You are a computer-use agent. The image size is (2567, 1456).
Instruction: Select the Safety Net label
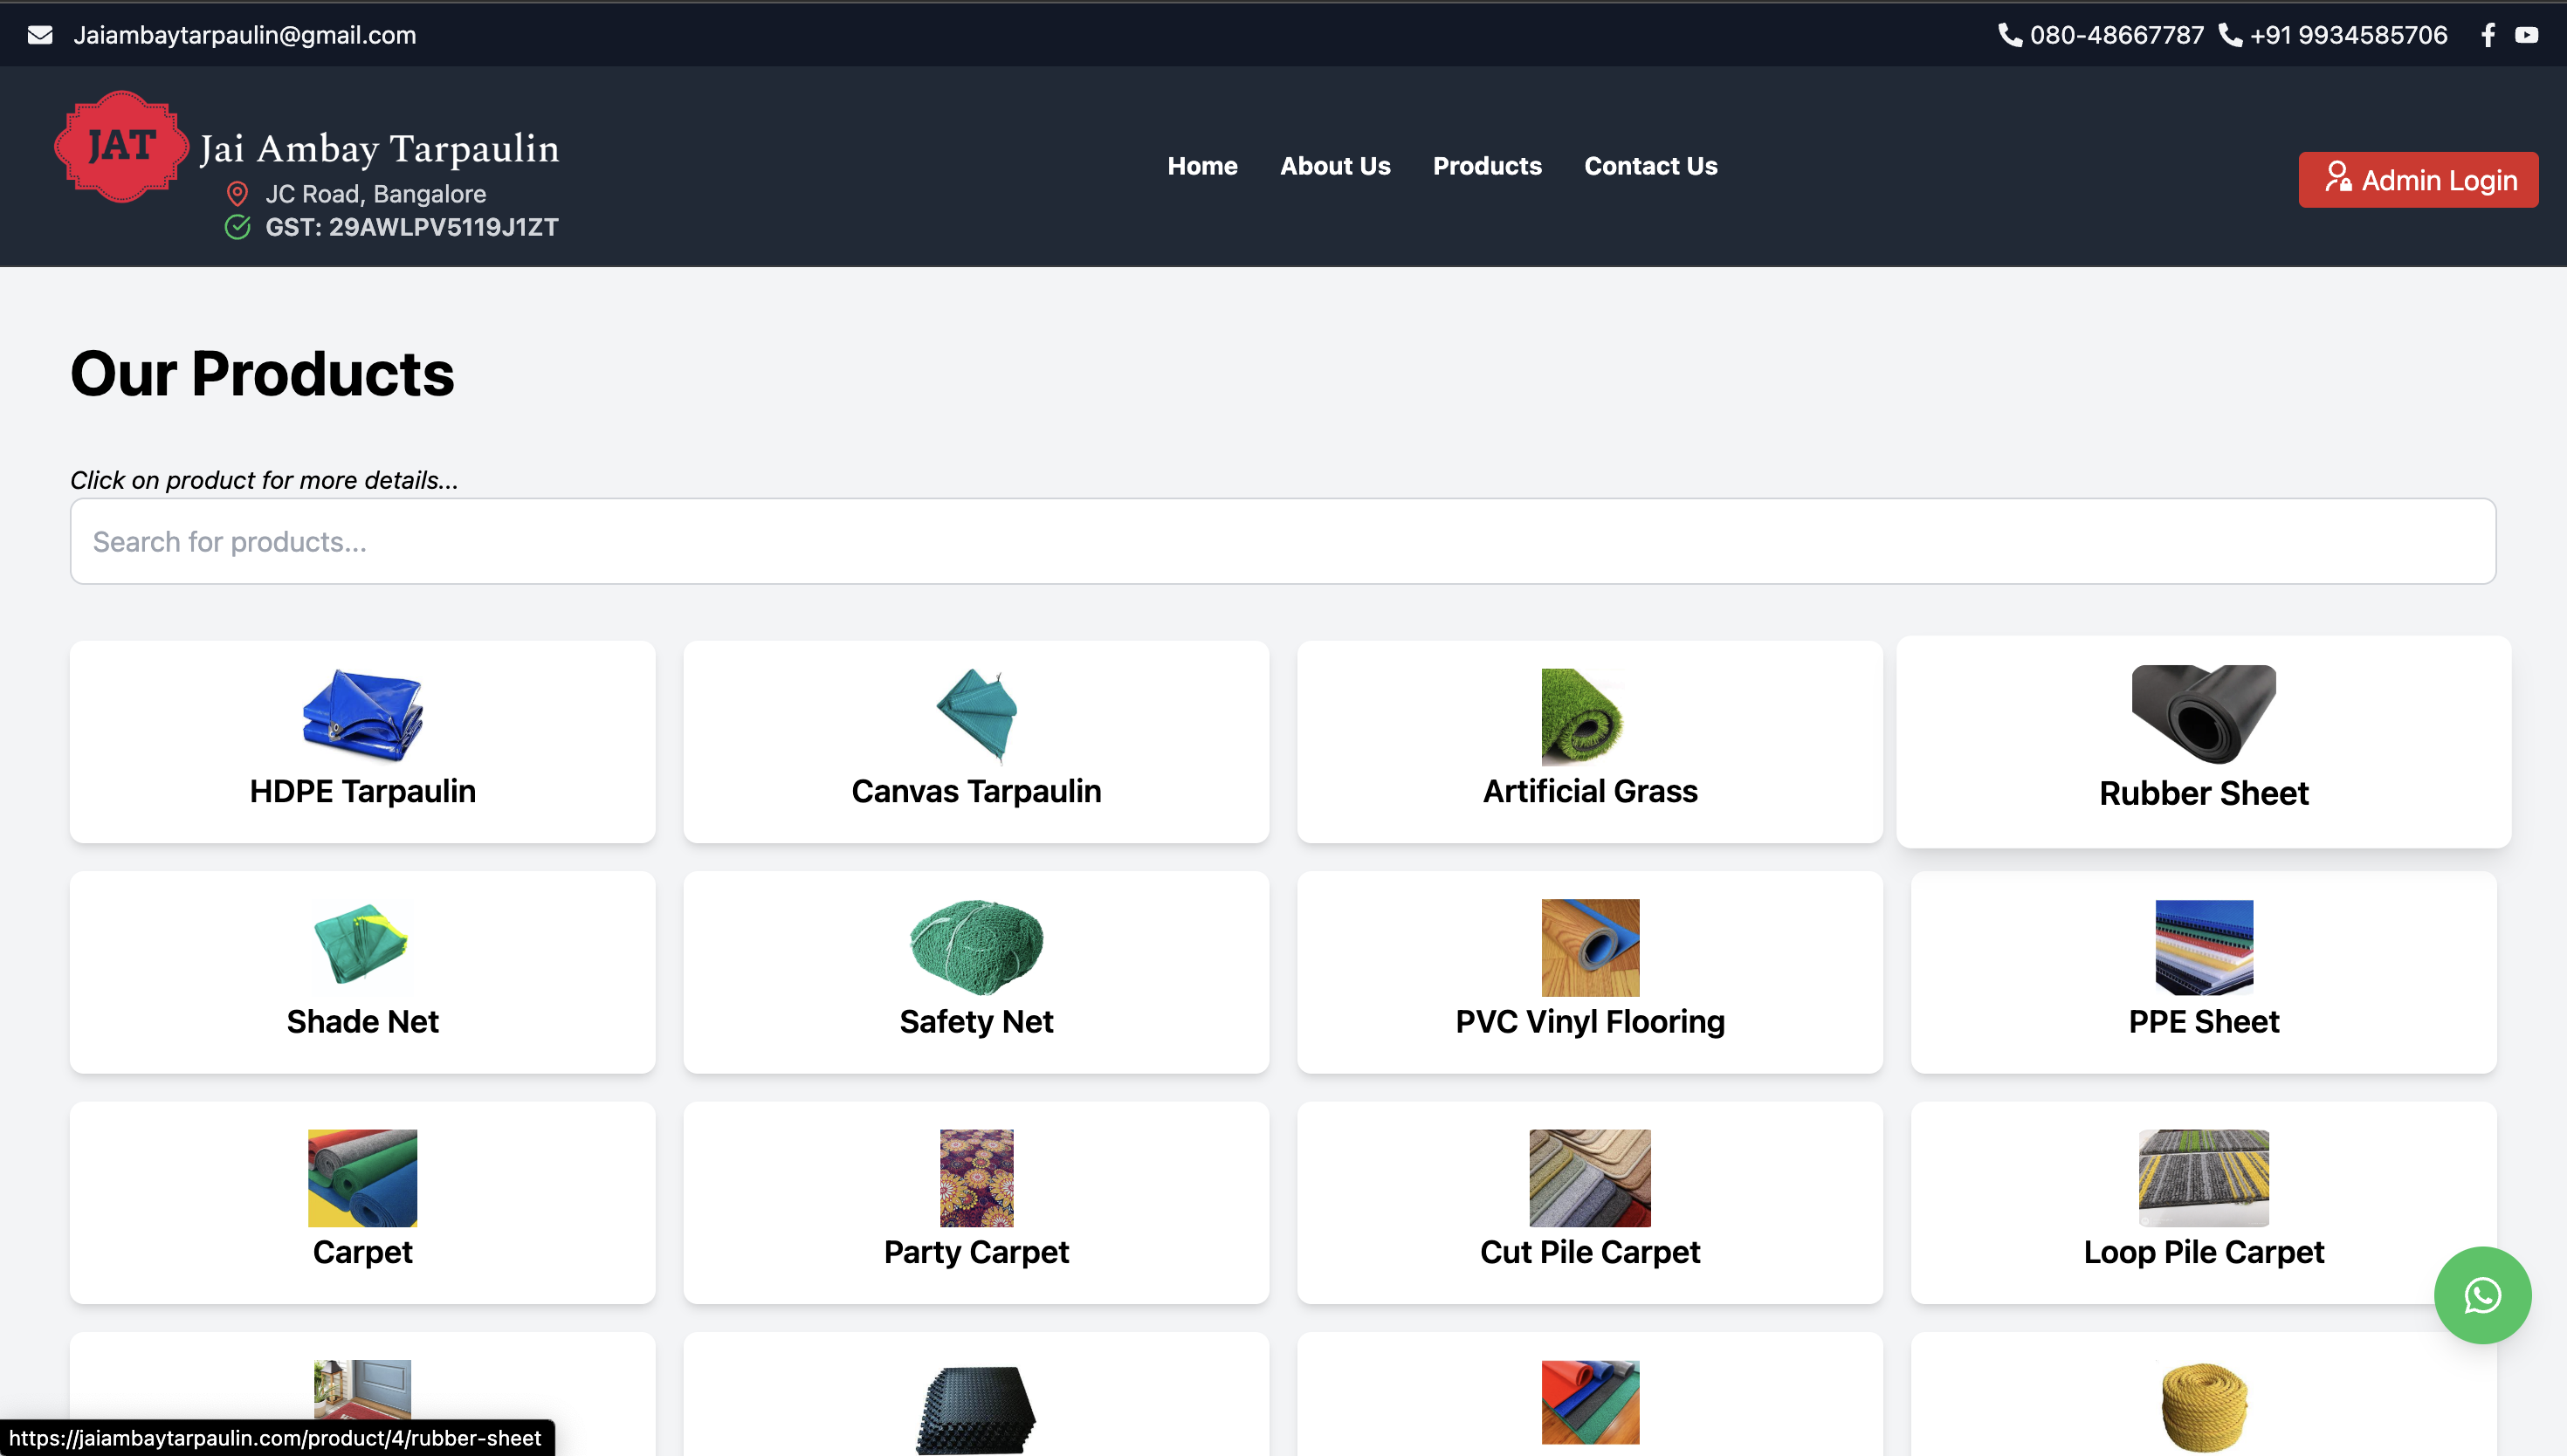(x=977, y=1021)
